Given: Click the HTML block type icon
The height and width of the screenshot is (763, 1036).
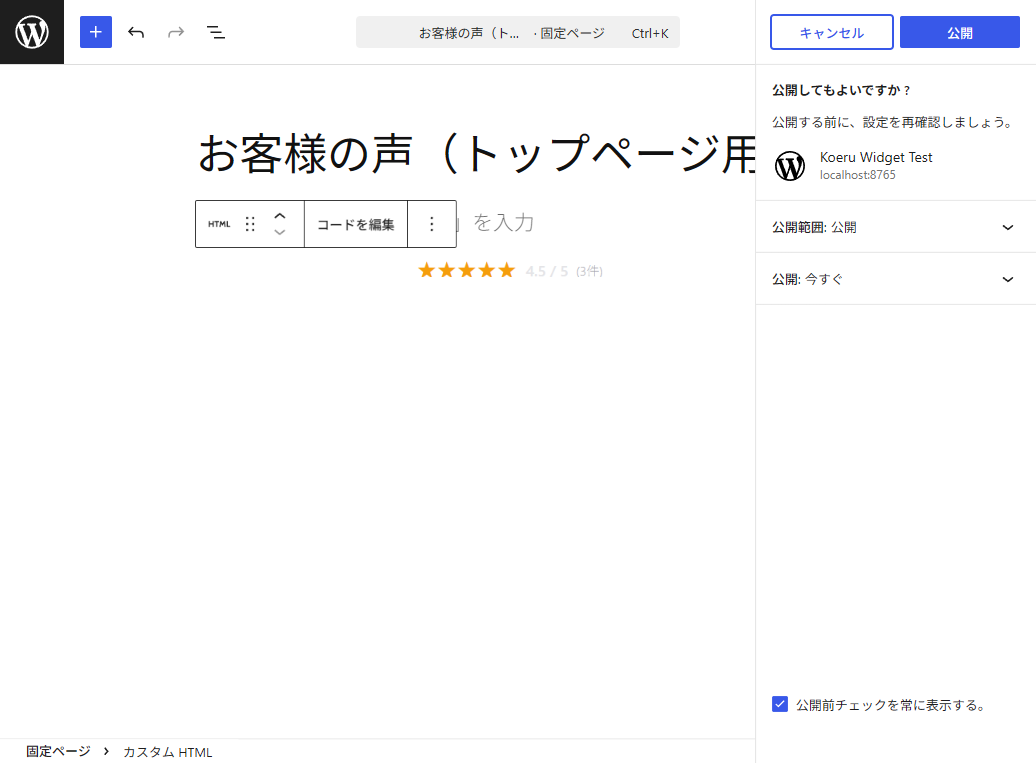Looking at the screenshot, I should pyautogui.click(x=219, y=224).
